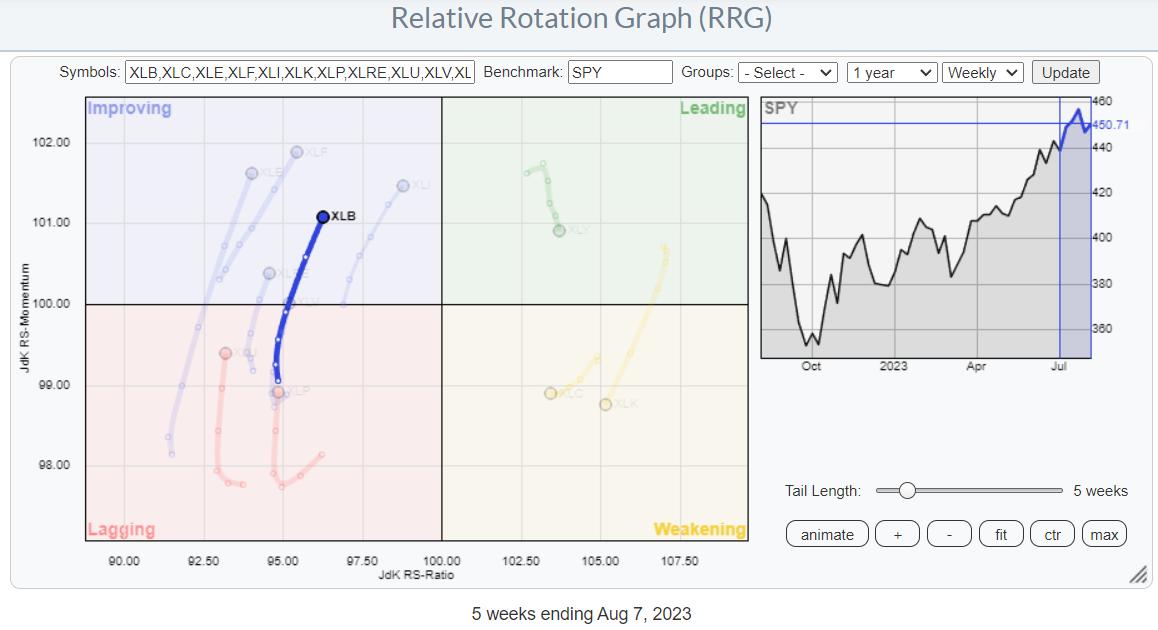Select the XLF tail endpoint marker
The height and width of the screenshot is (630, 1158).
(x=296, y=152)
